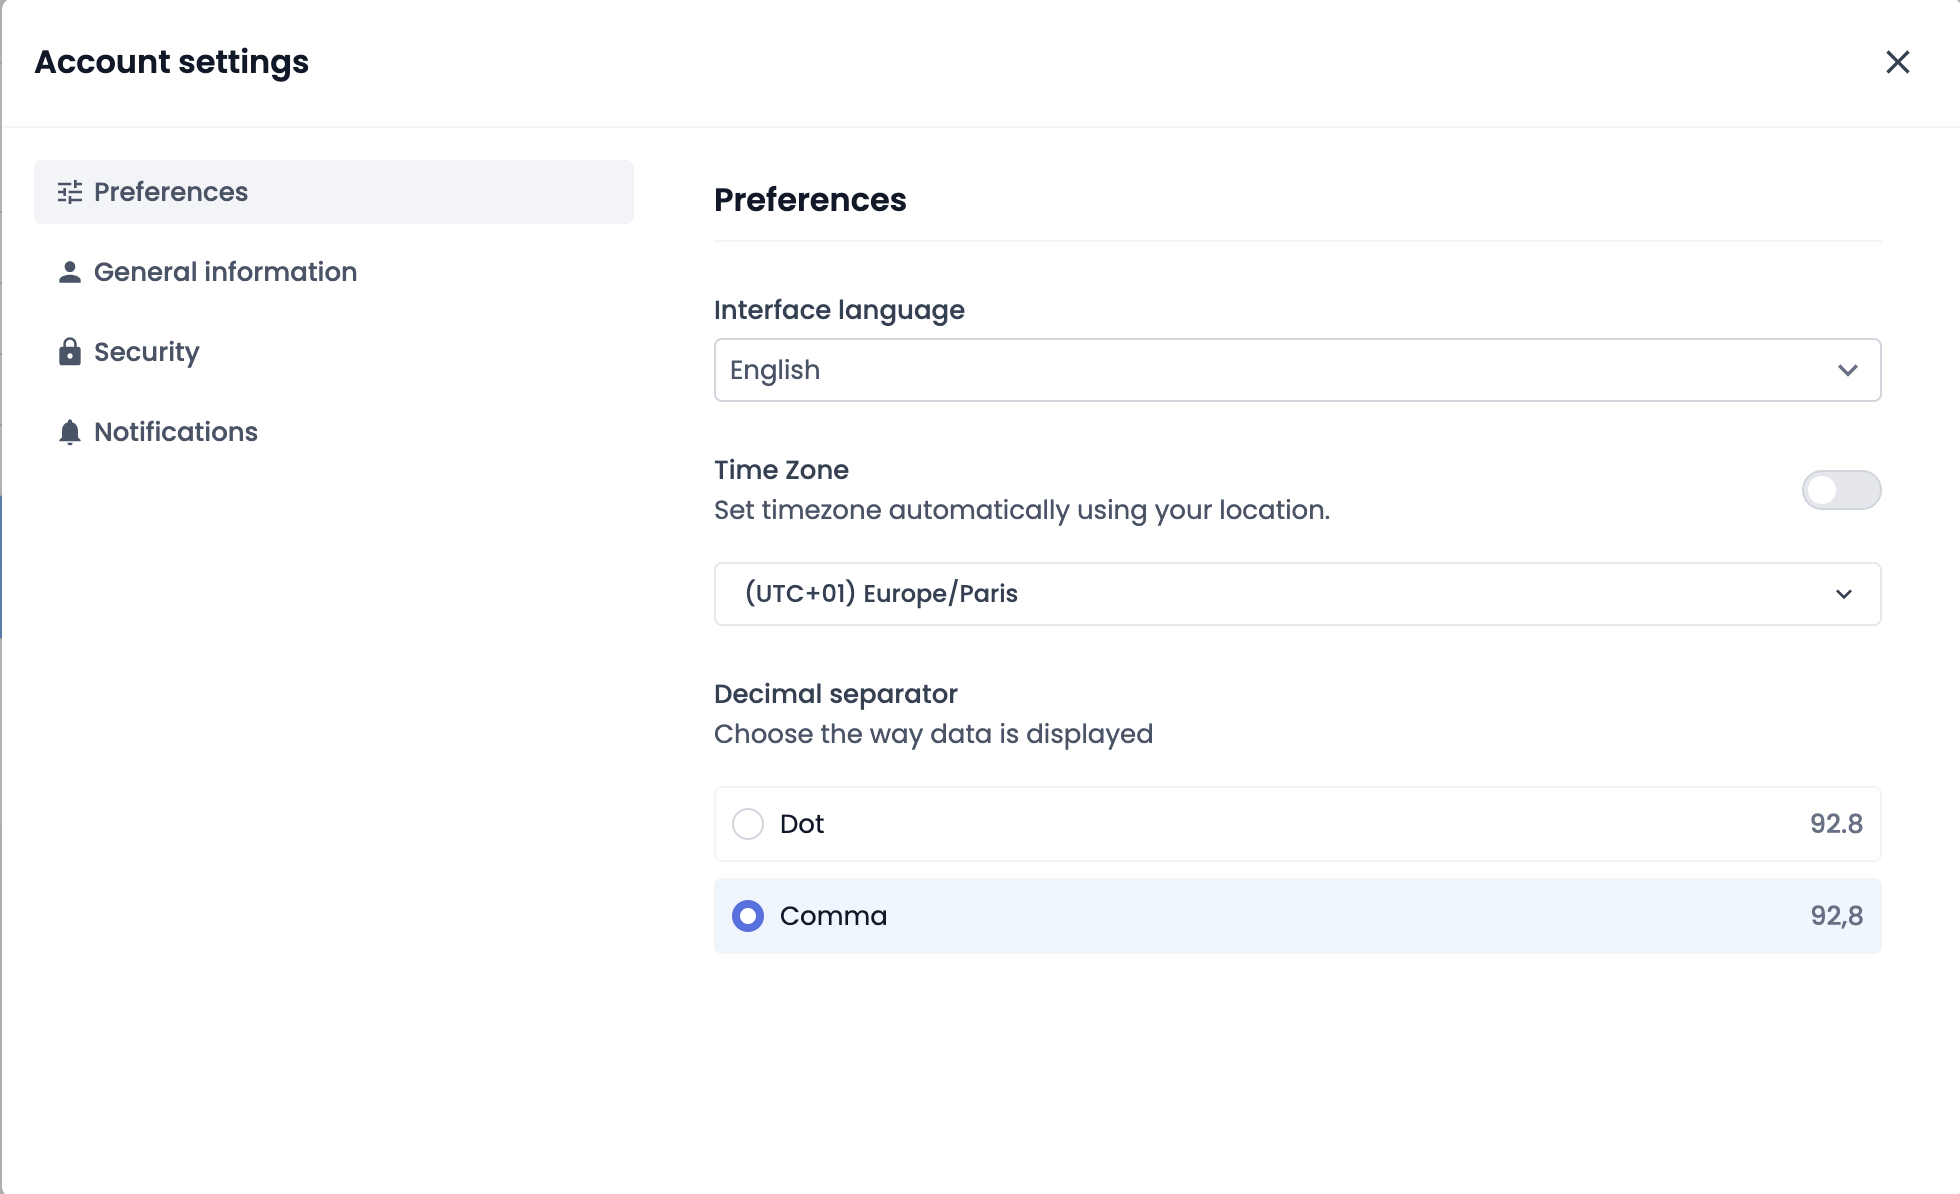This screenshot has height=1194, width=1960.
Task: Close the Account settings dialog
Action: coord(1897,62)
